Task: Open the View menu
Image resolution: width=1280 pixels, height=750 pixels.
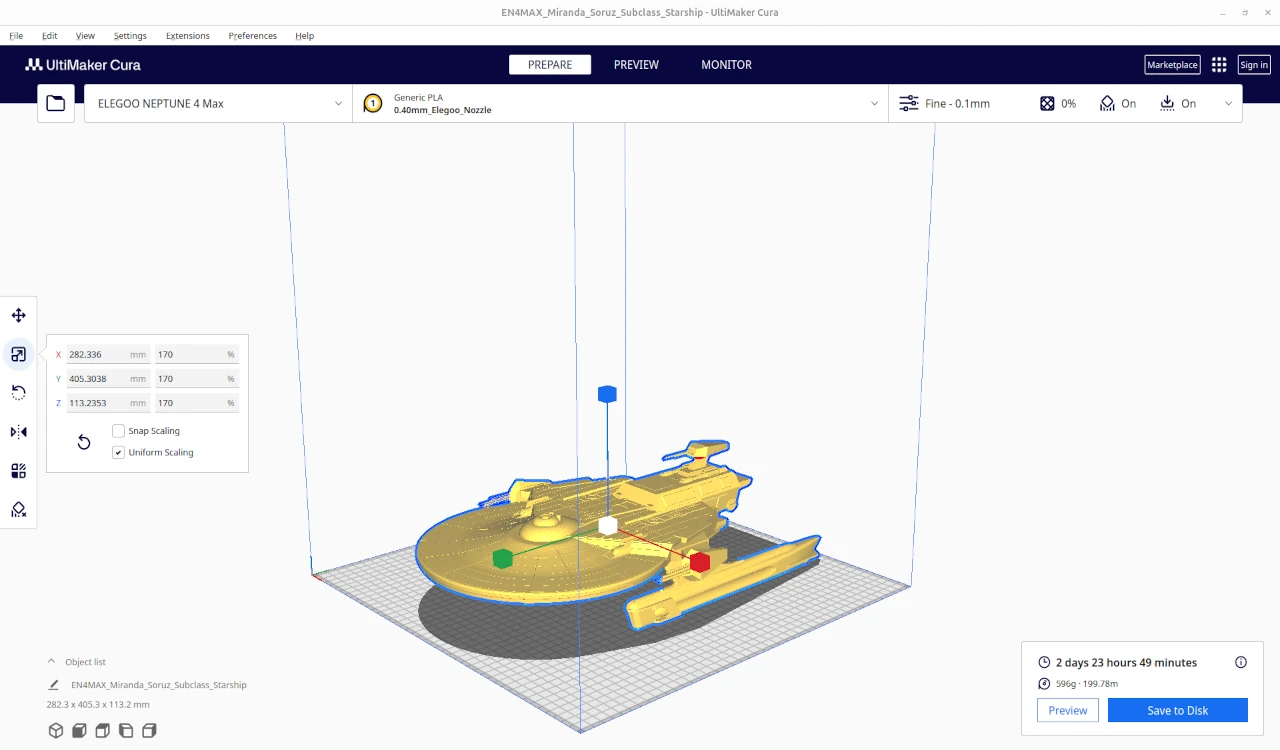Action: point(85,35)
